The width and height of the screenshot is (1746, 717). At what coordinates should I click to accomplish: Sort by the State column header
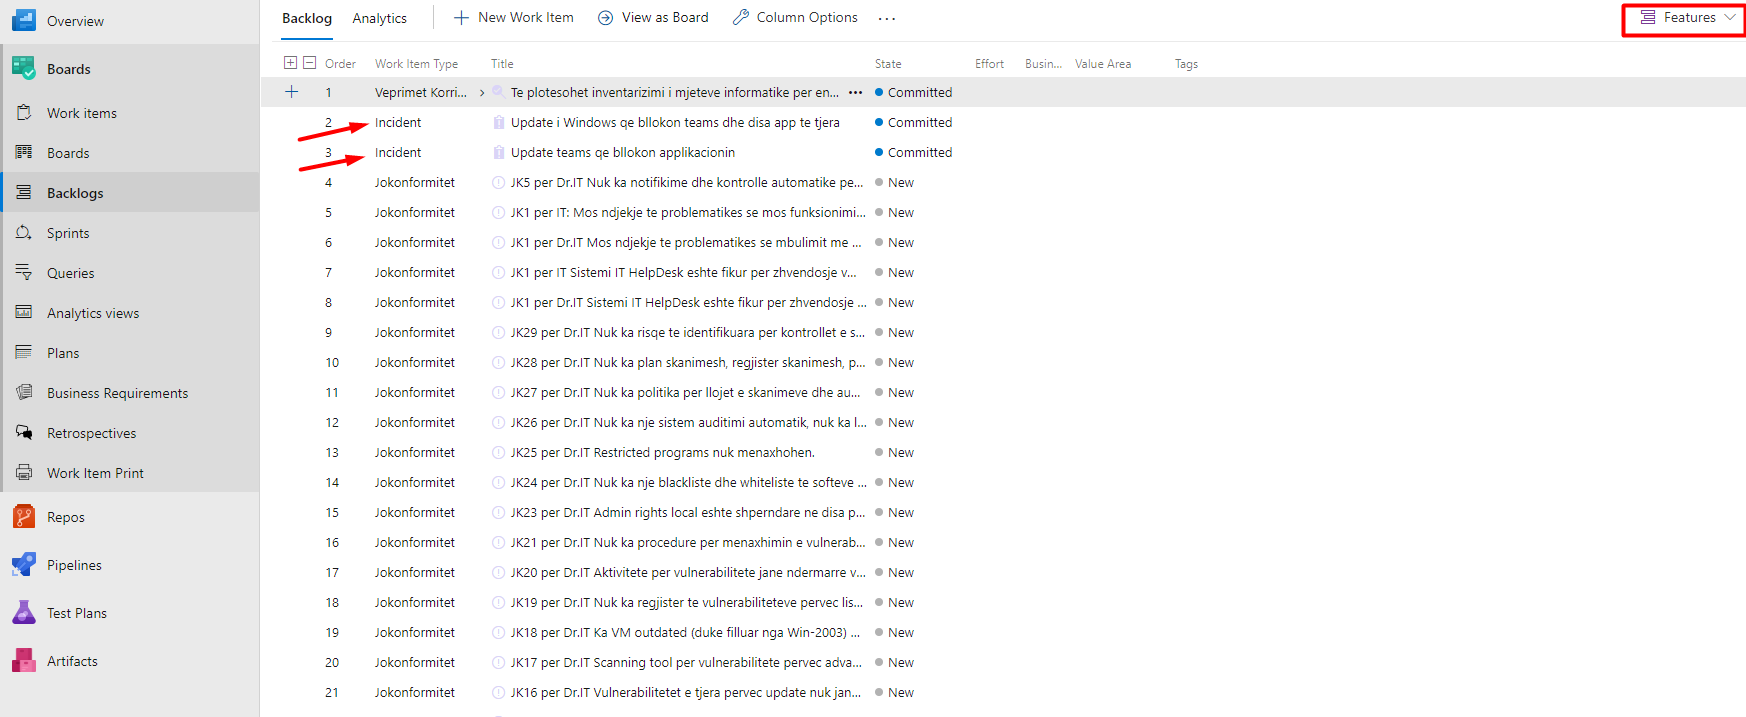888,64
